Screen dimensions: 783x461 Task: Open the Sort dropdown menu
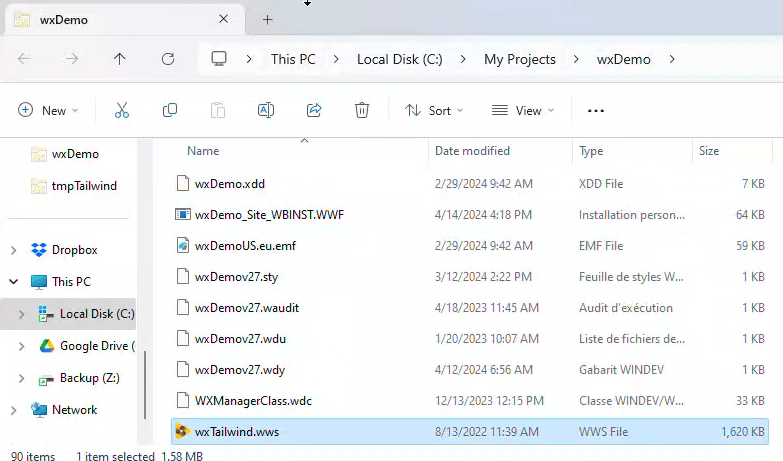pos(434,111)
